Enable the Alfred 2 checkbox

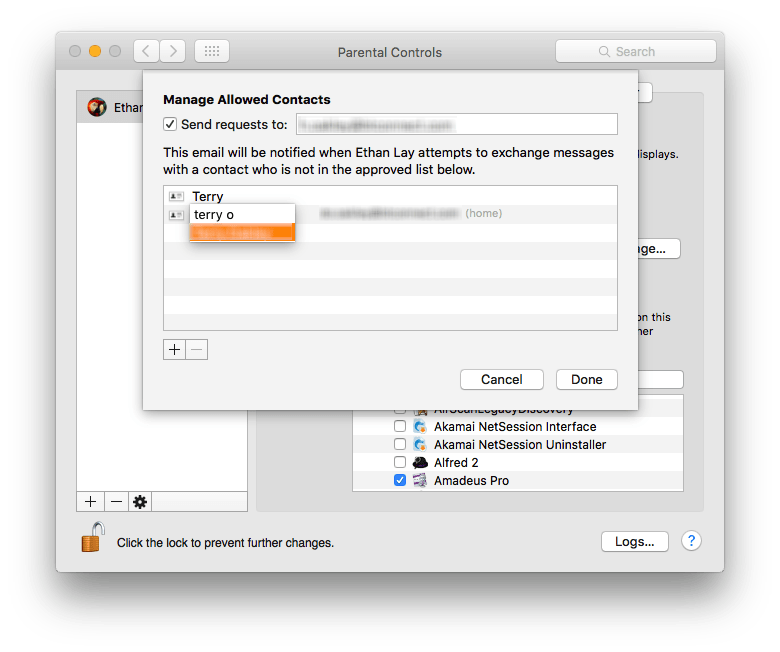click(x=400, y=463)
